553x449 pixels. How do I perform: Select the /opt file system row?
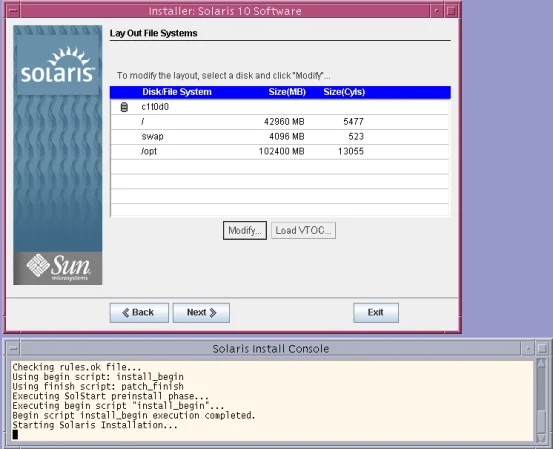[280, 151]
